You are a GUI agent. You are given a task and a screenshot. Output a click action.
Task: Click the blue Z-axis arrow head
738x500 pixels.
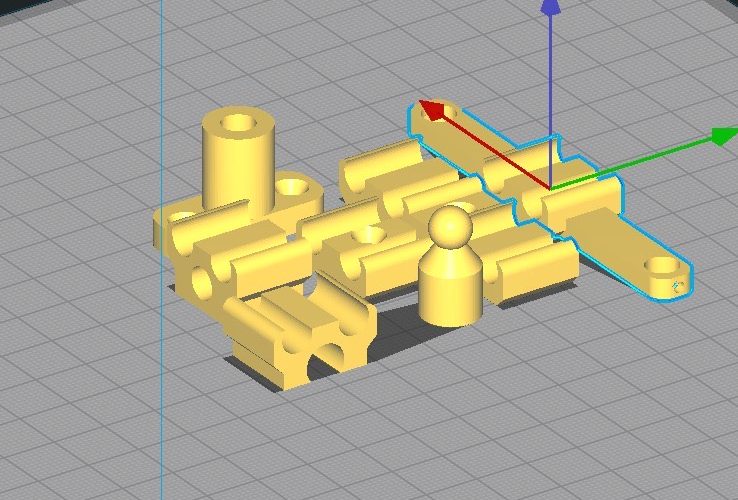[x=549, y=7]
